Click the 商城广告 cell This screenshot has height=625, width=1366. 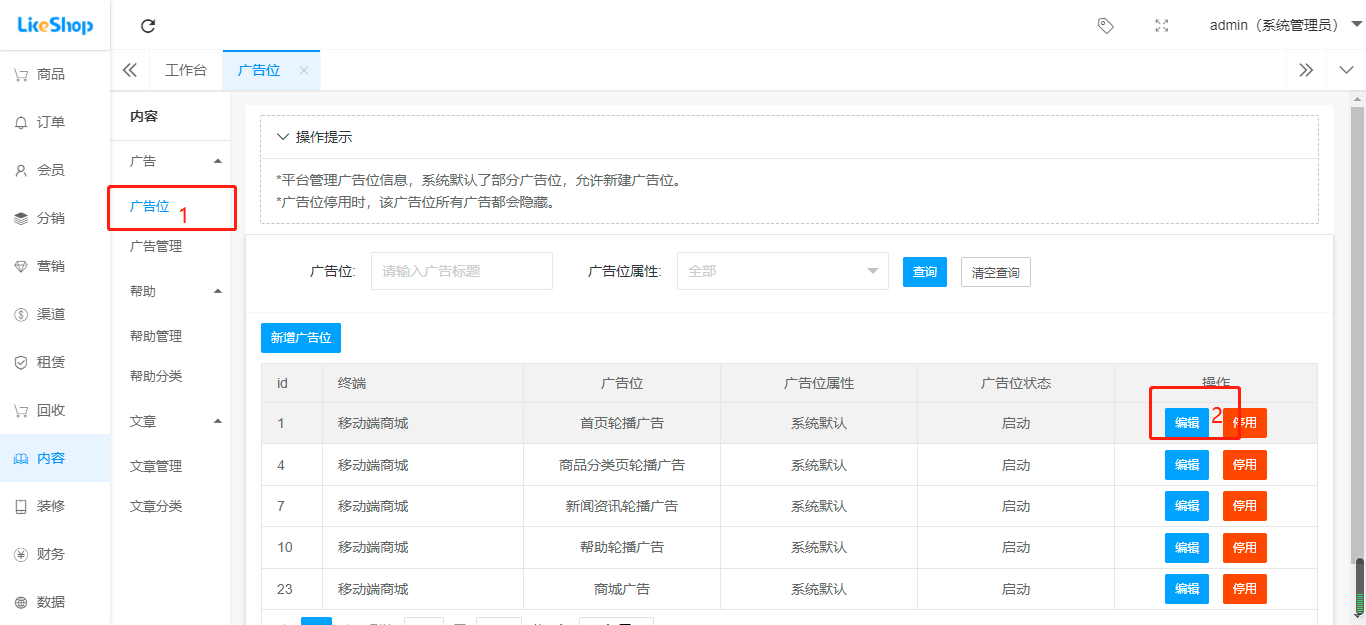pyautogui.click(x=622, y=589)
